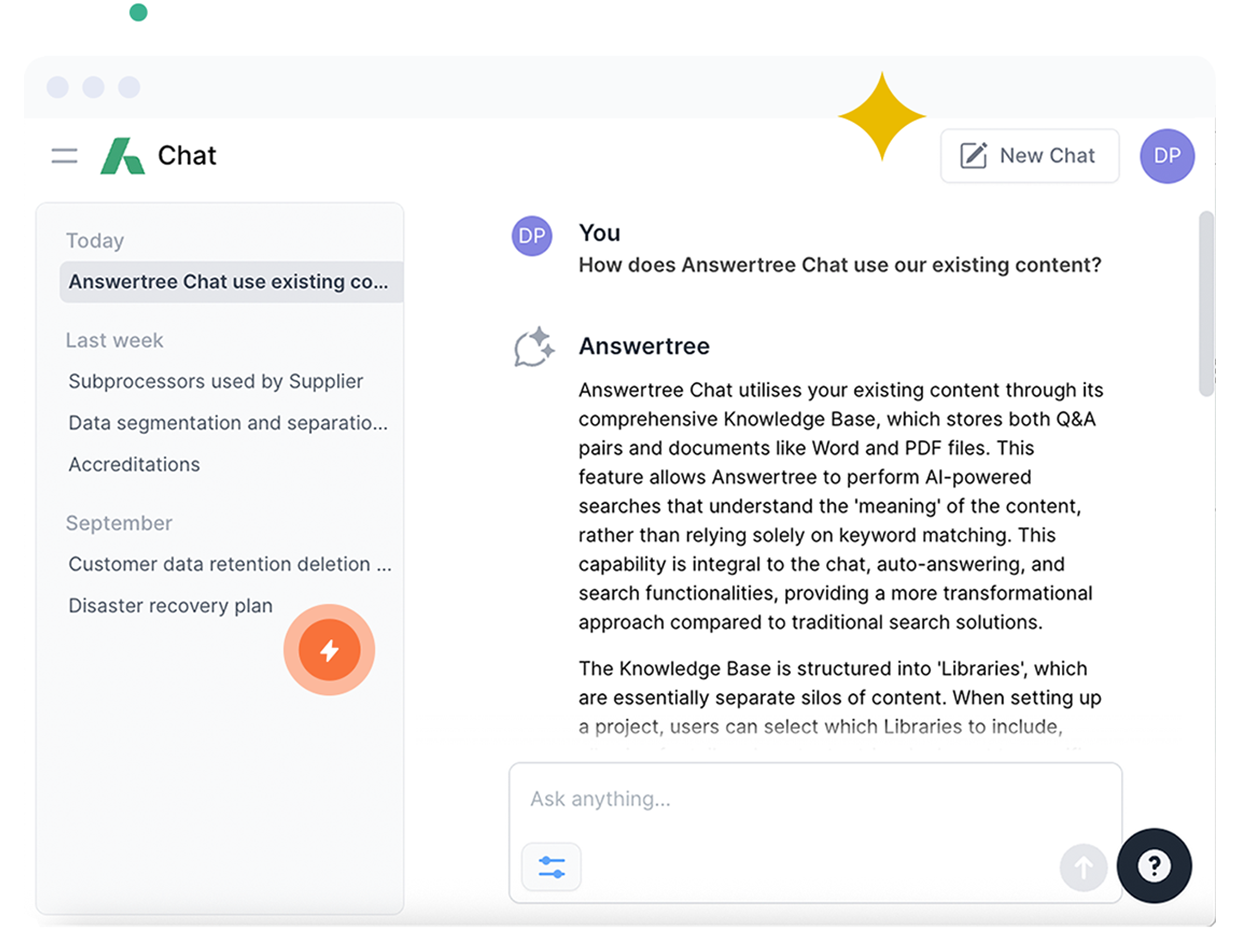This screenshot has width=1240, height=930.
Task: Start a New Chat
Action: point(1029,156)
